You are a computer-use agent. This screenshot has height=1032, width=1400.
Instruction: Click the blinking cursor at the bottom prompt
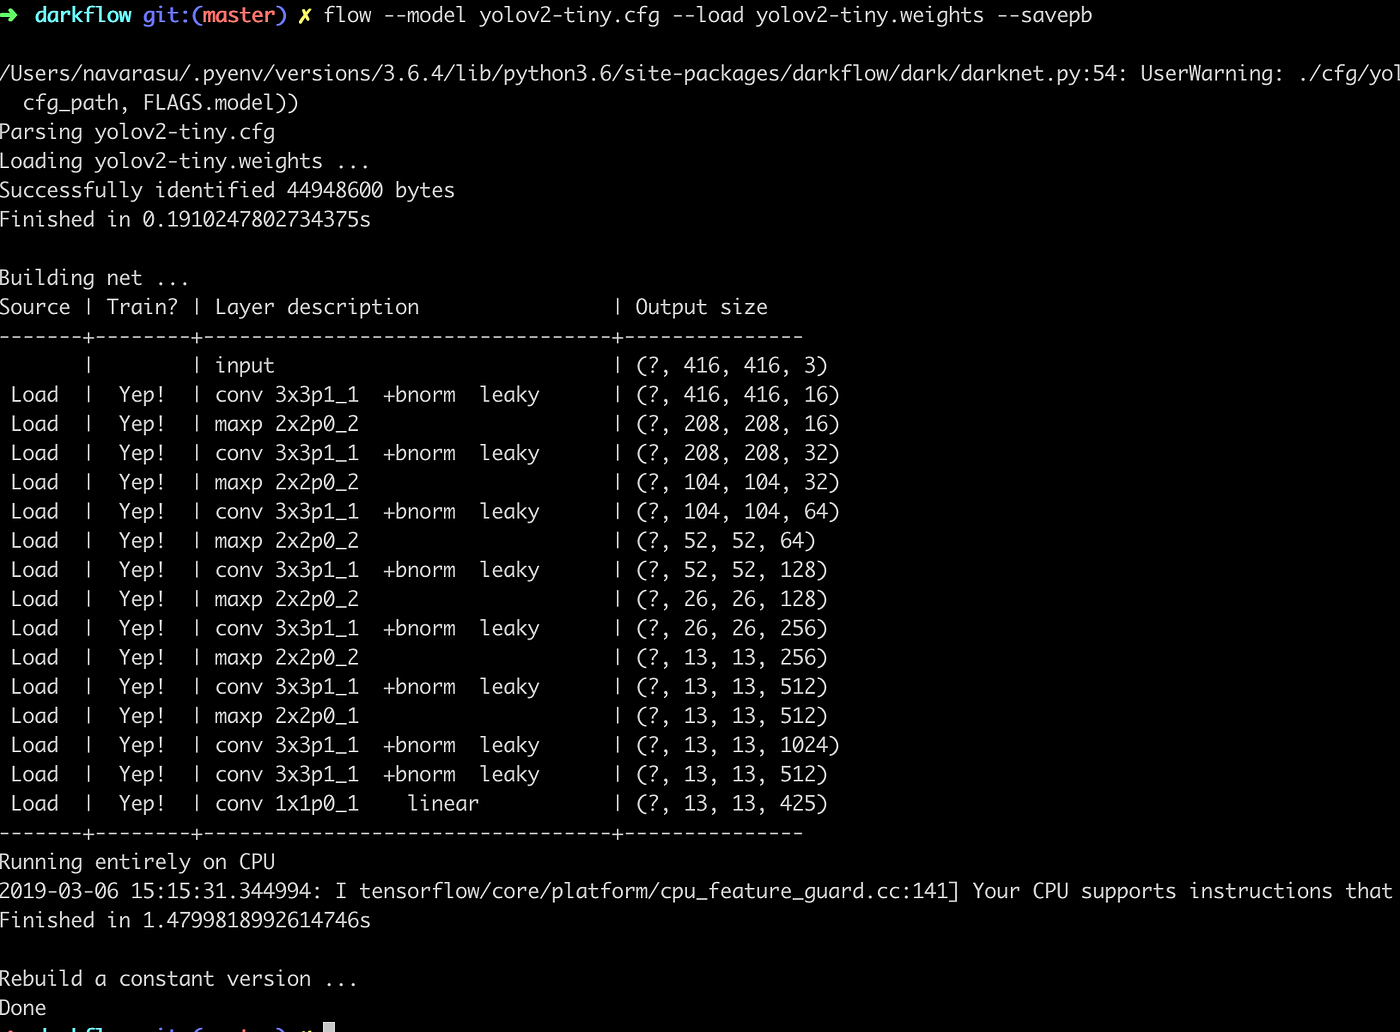click(327, 1026)
